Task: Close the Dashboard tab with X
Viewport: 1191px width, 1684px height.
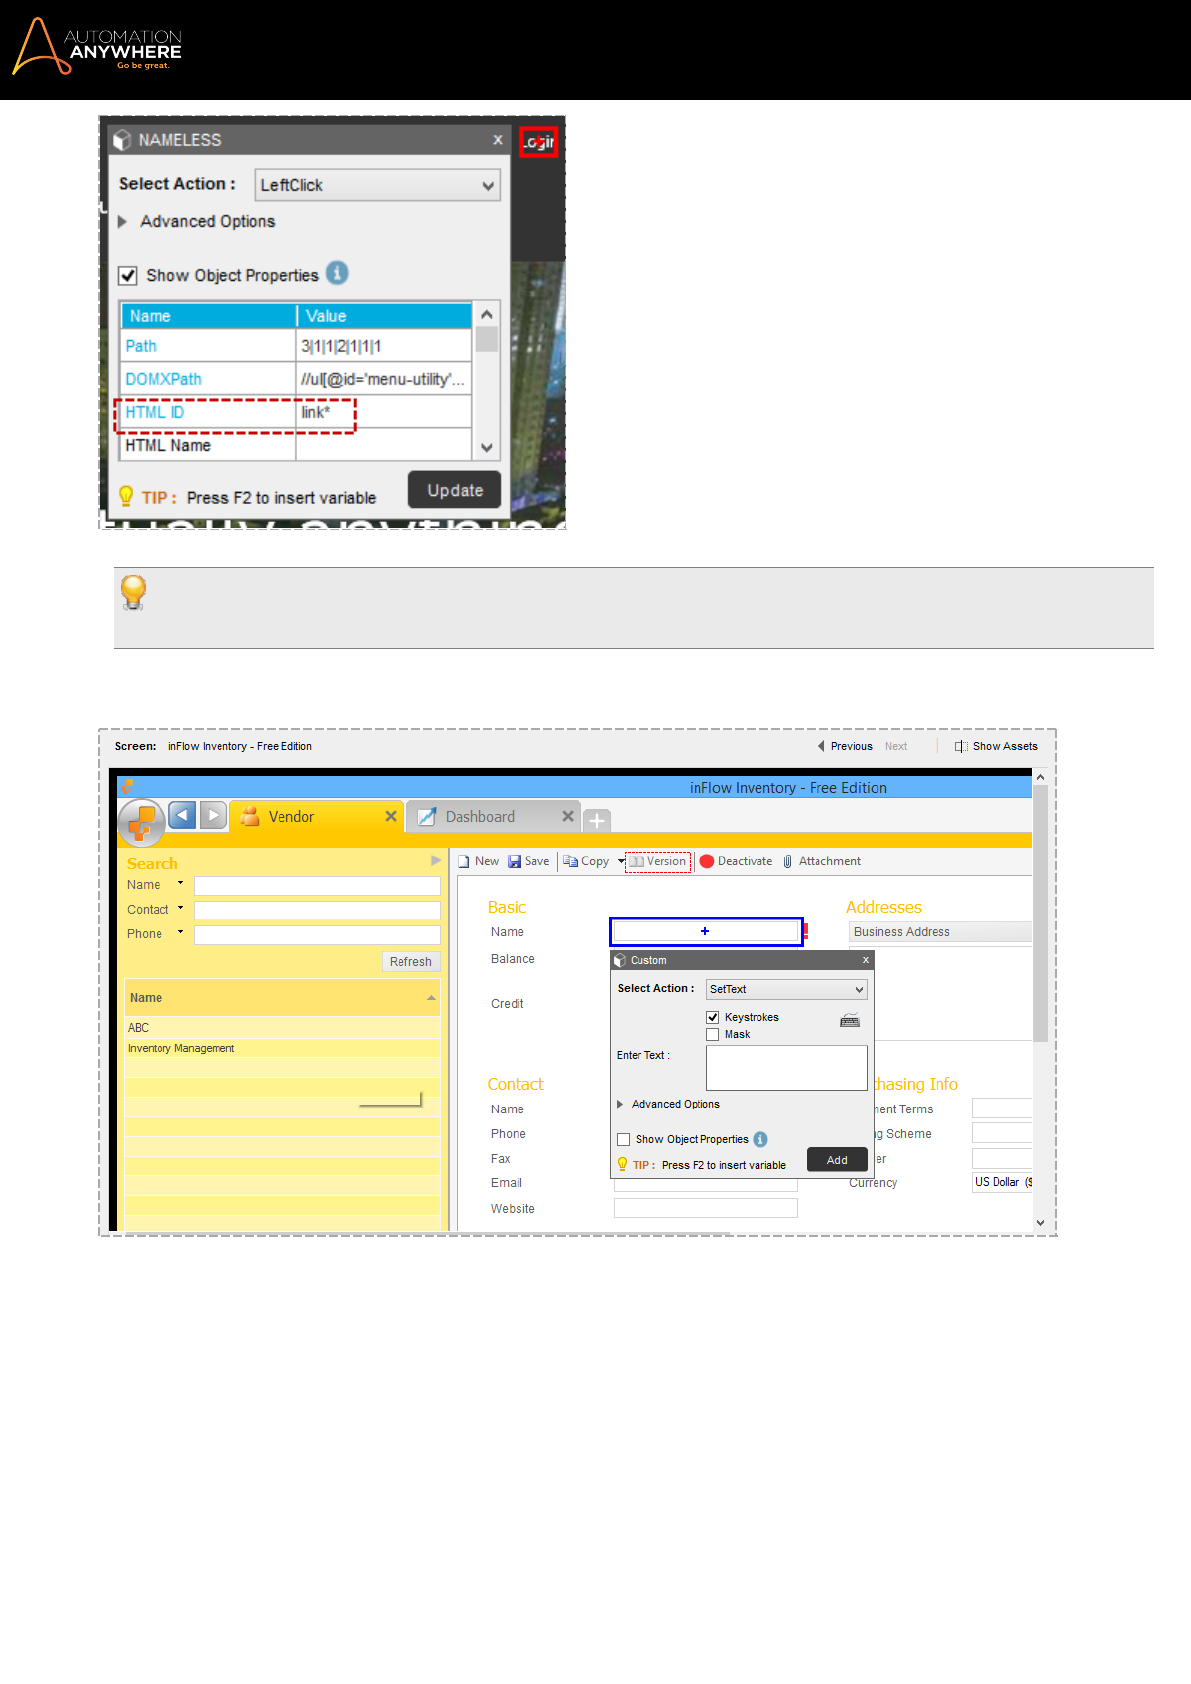Action: tap(568, 816)
